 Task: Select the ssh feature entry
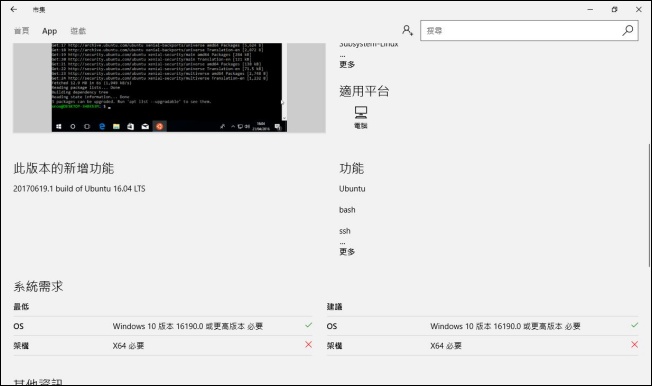click(x=345, y=231)
